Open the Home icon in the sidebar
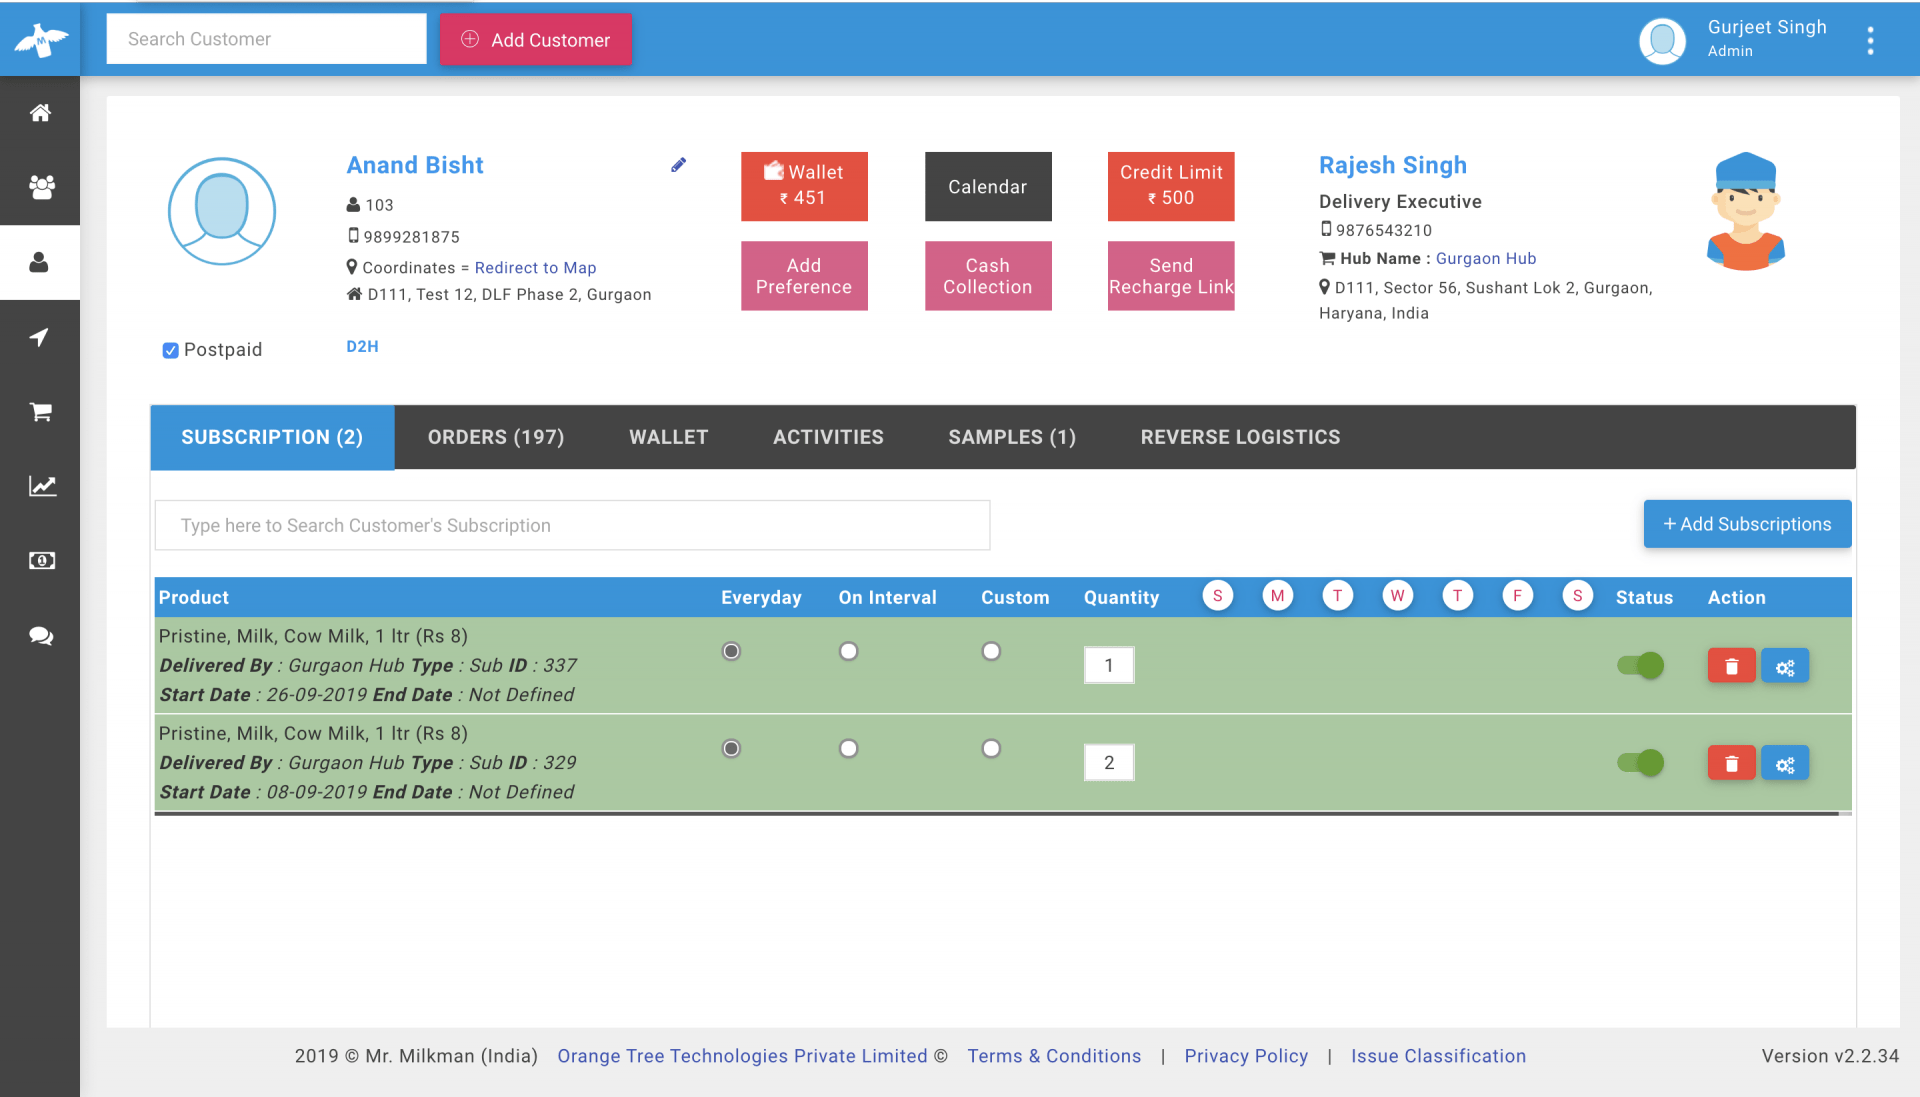The image size is (1920, 1097). (40, 113)
